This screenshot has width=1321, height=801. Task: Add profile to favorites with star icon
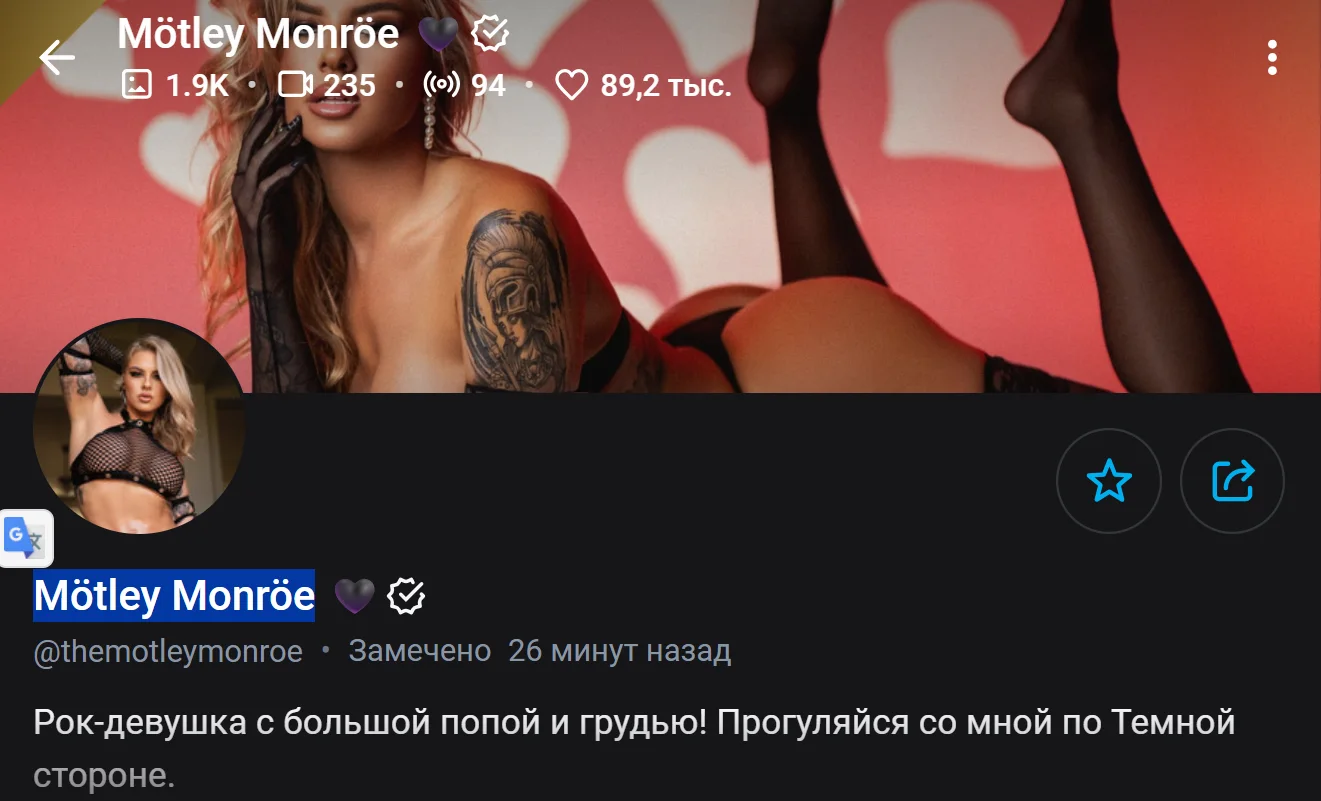point(1109,481)
